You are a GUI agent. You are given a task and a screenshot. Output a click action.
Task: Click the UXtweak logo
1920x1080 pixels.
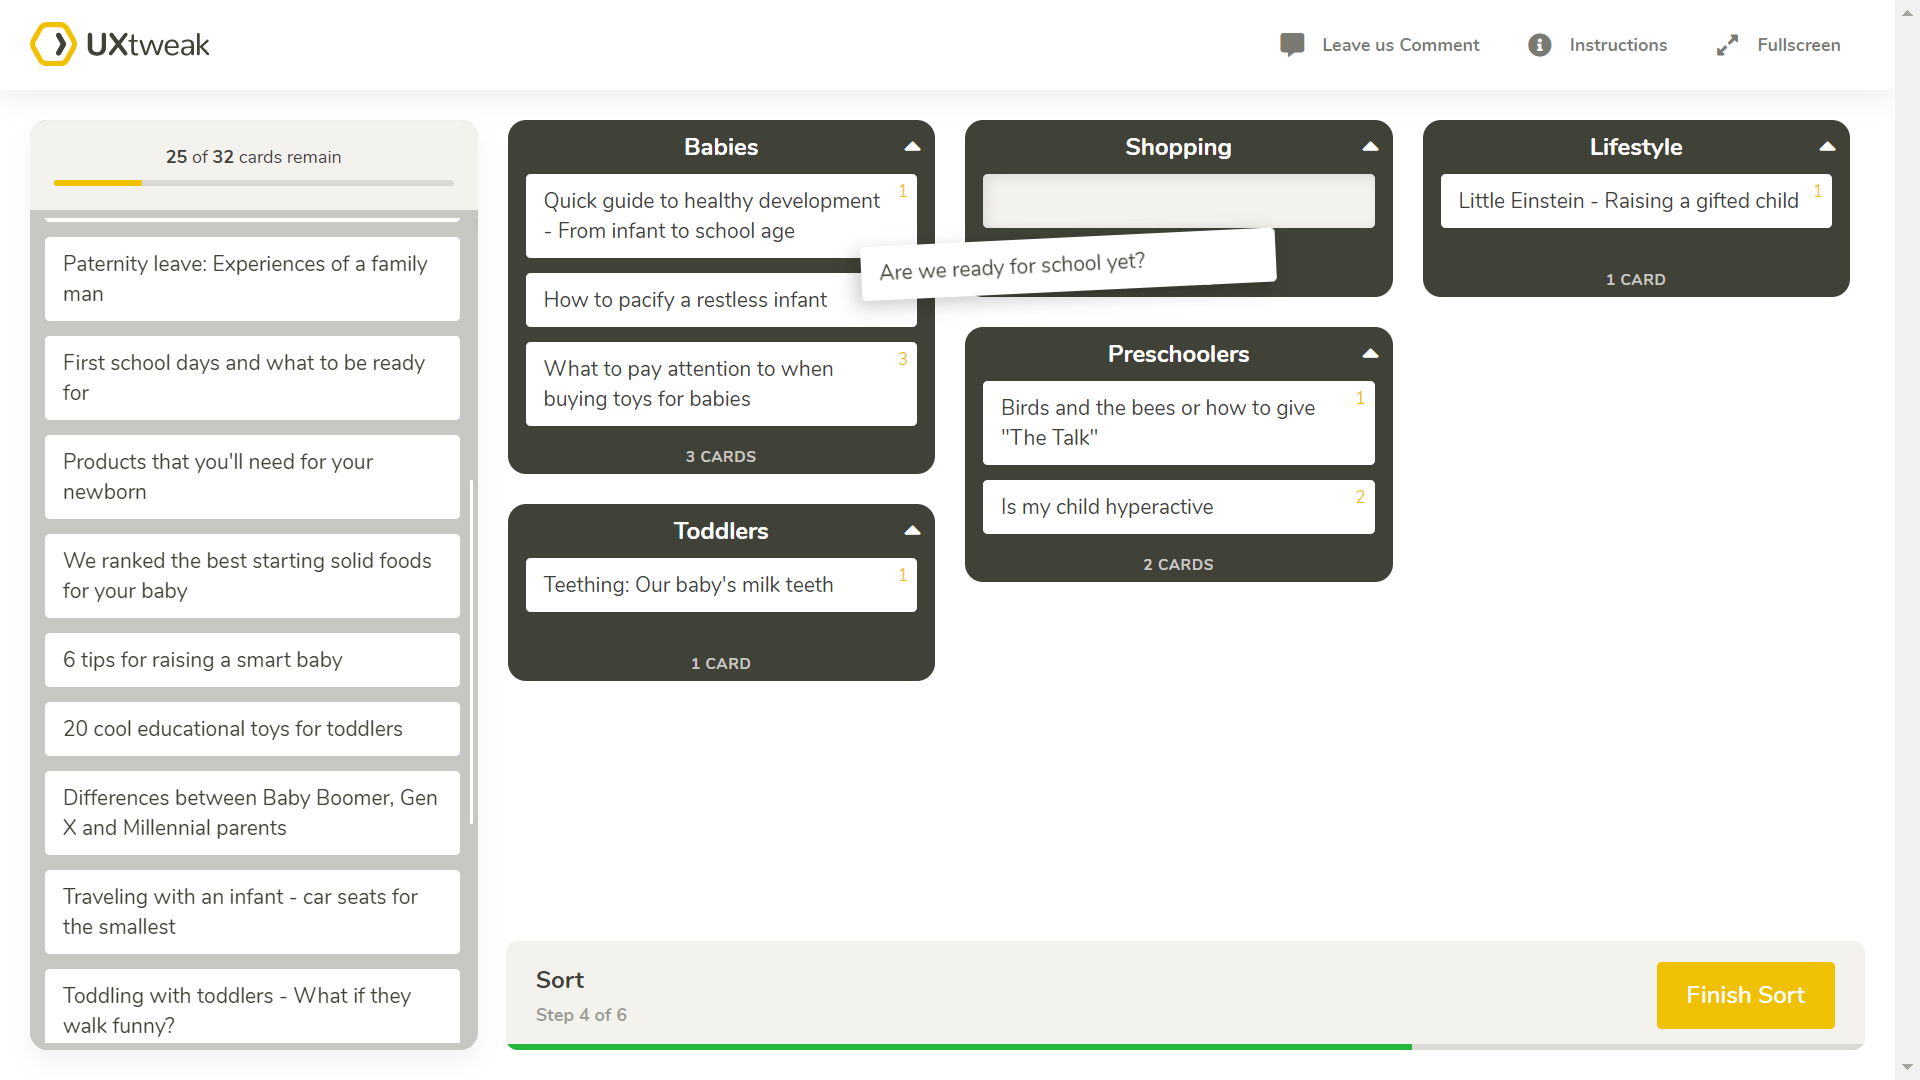pyautogui.click(x=119, y=44)
